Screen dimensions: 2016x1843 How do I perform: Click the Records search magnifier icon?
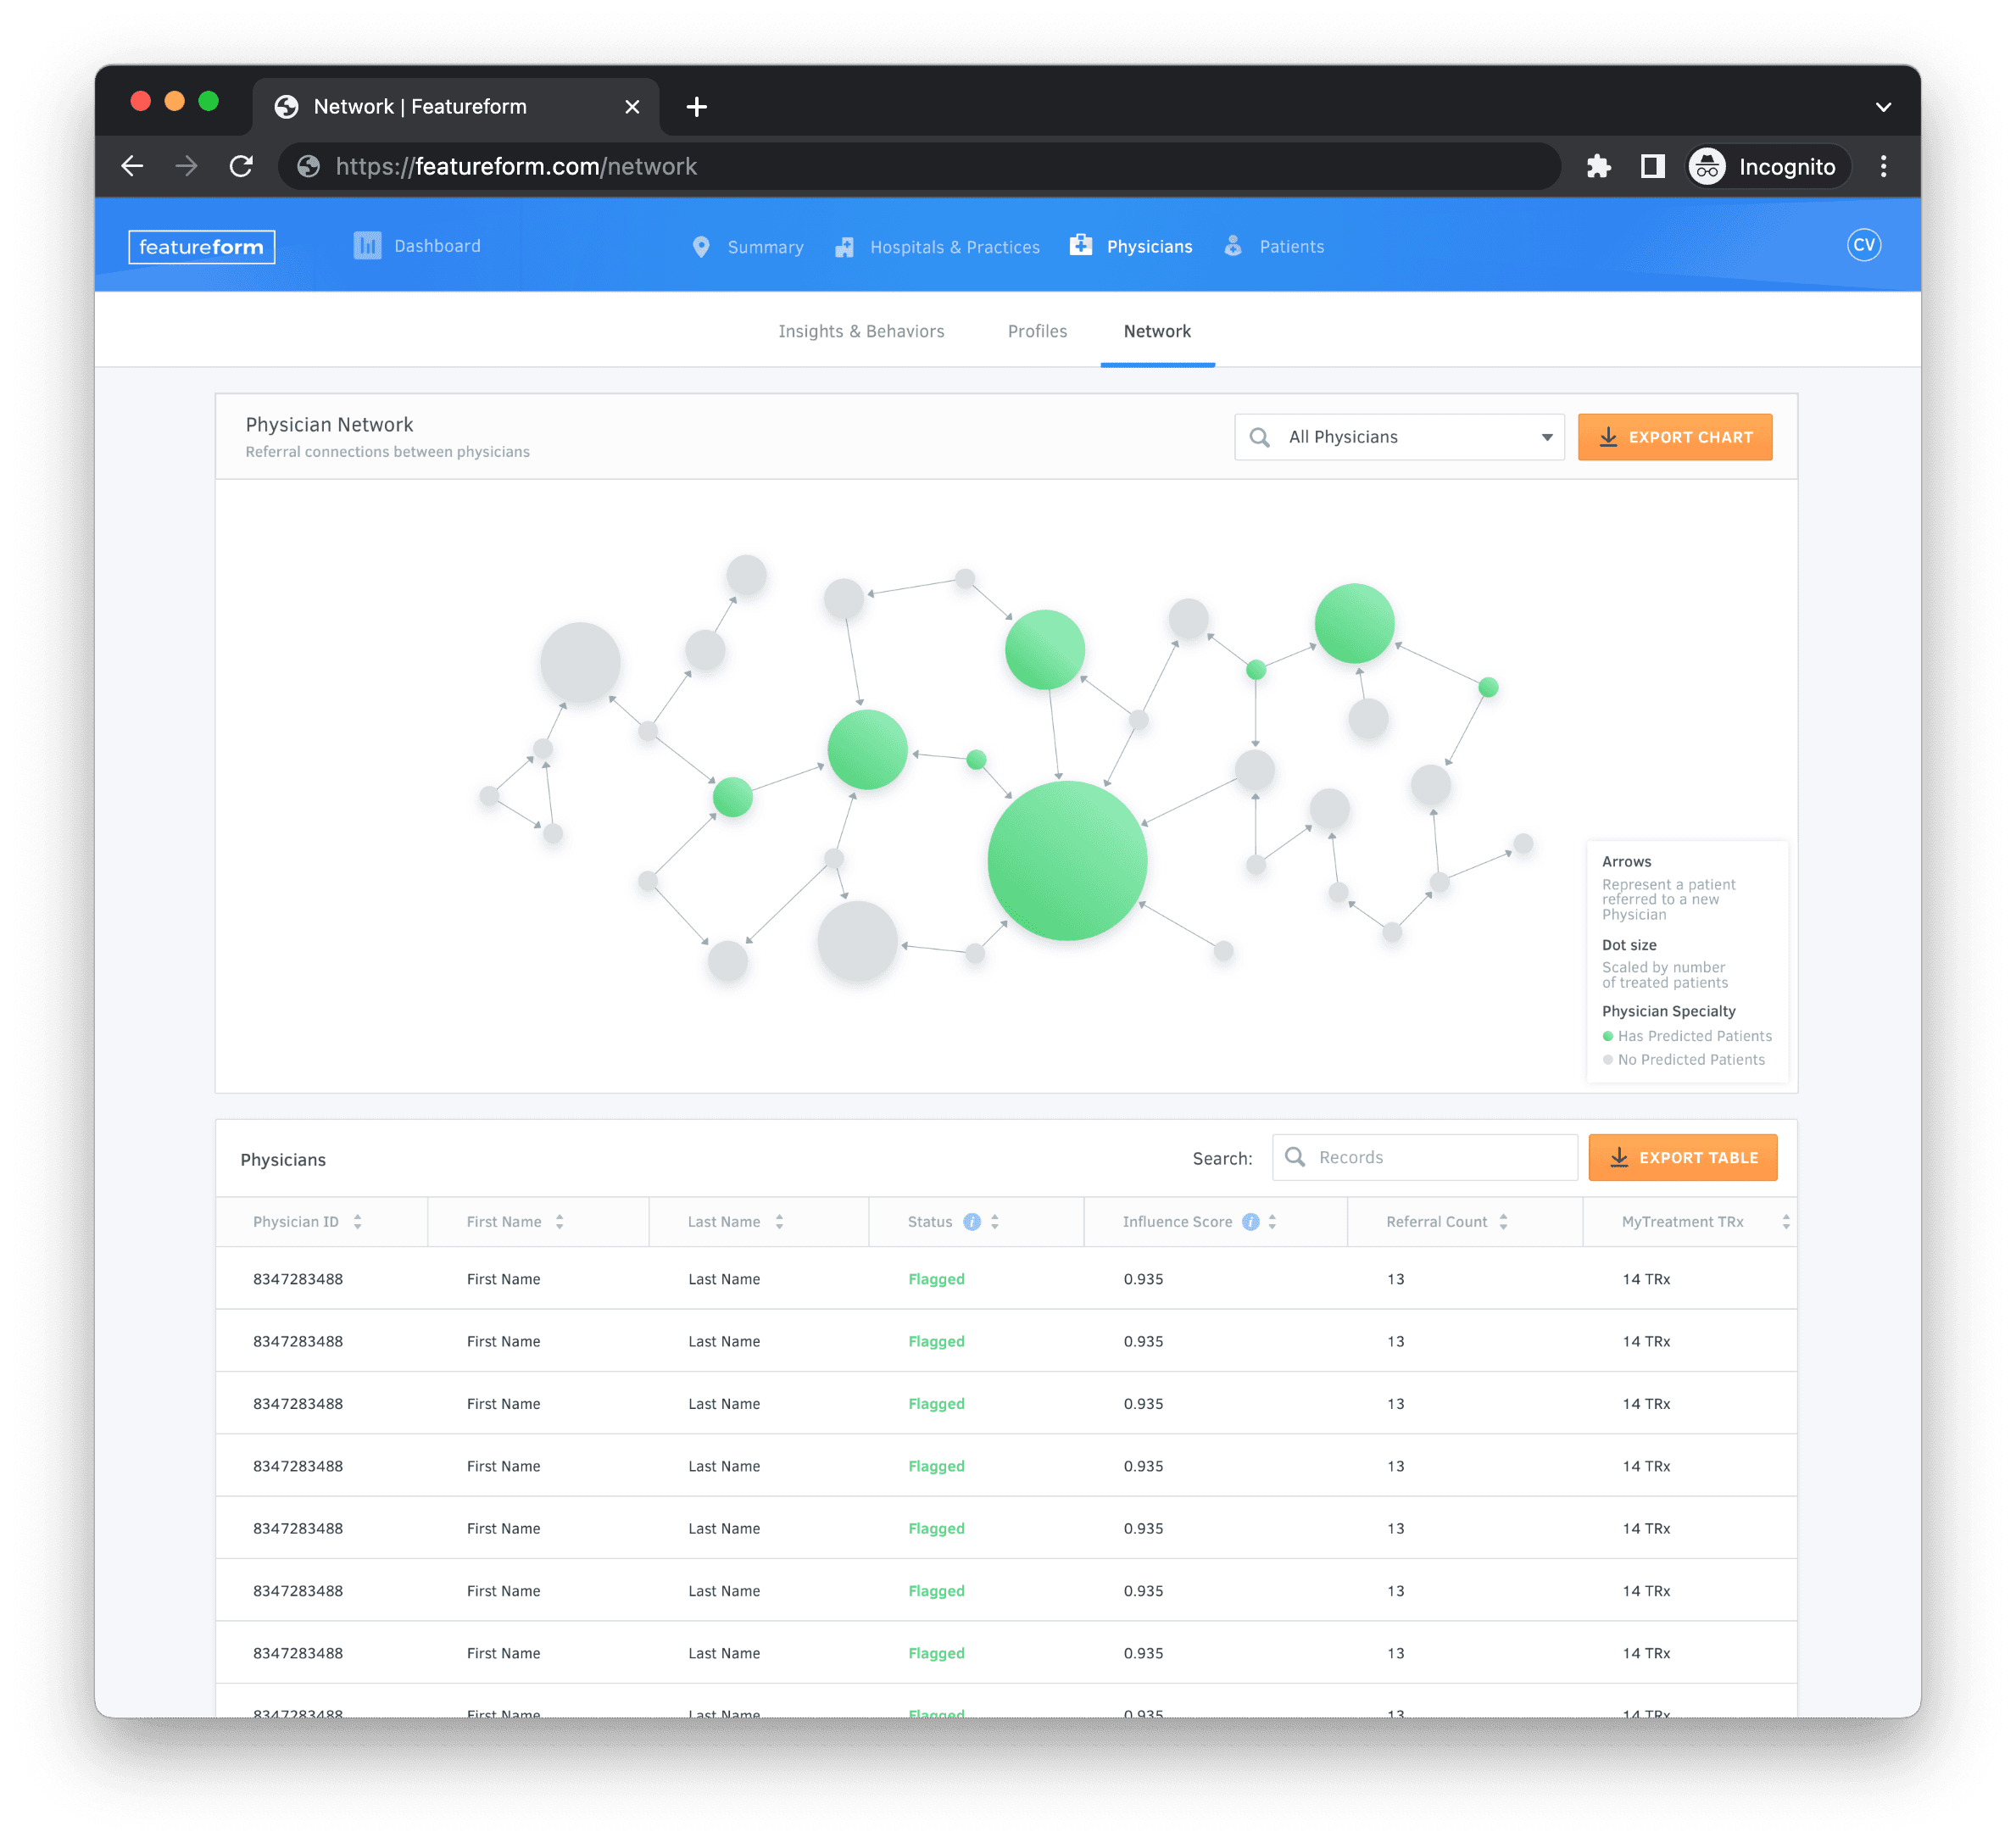(1294, 1157)
